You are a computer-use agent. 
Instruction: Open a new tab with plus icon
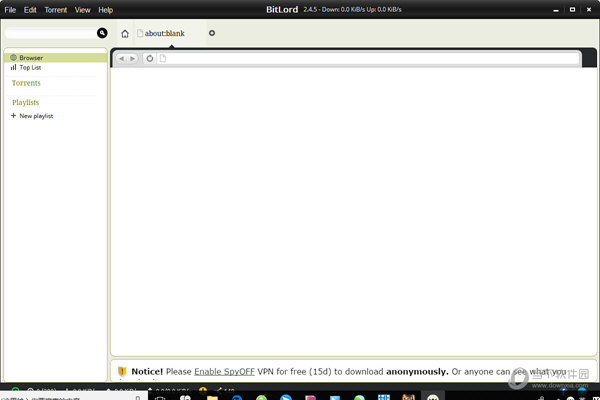pos(212,33)
